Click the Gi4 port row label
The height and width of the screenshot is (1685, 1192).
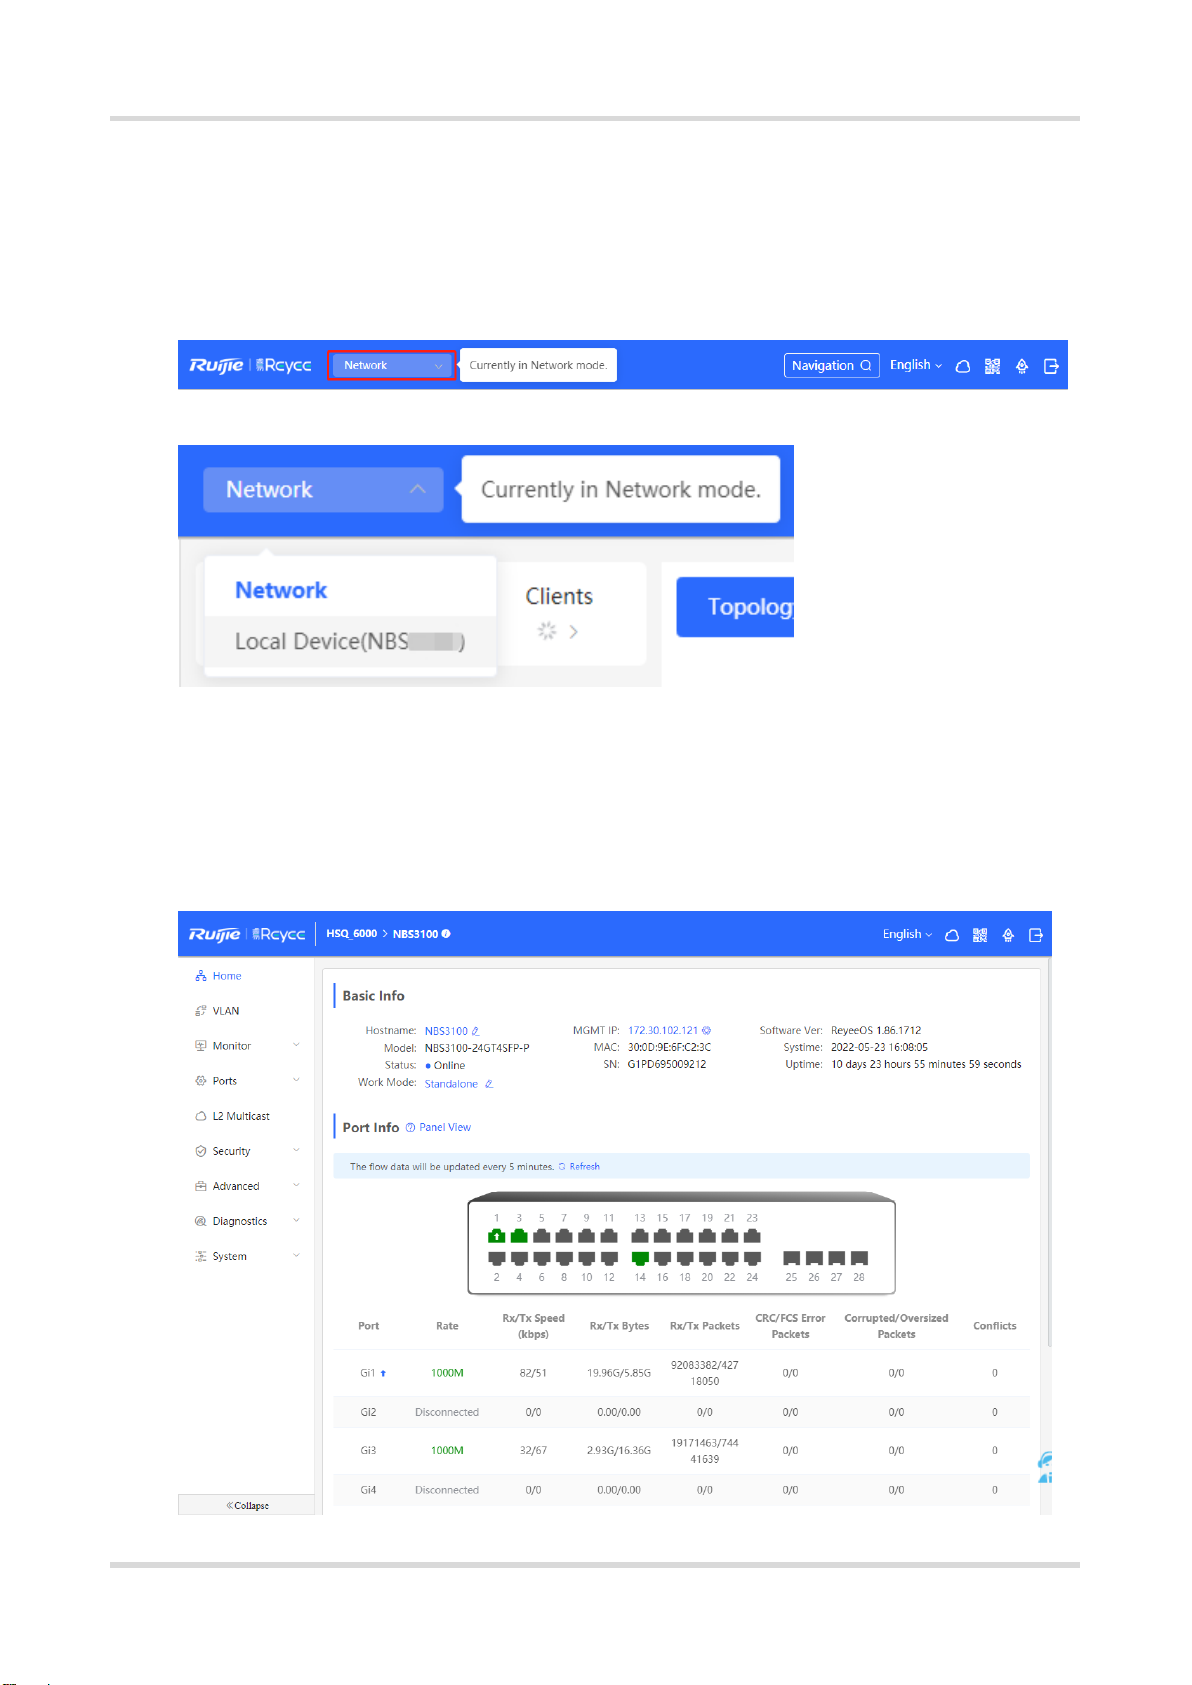pyautogui.click(x=368, y=1490)
